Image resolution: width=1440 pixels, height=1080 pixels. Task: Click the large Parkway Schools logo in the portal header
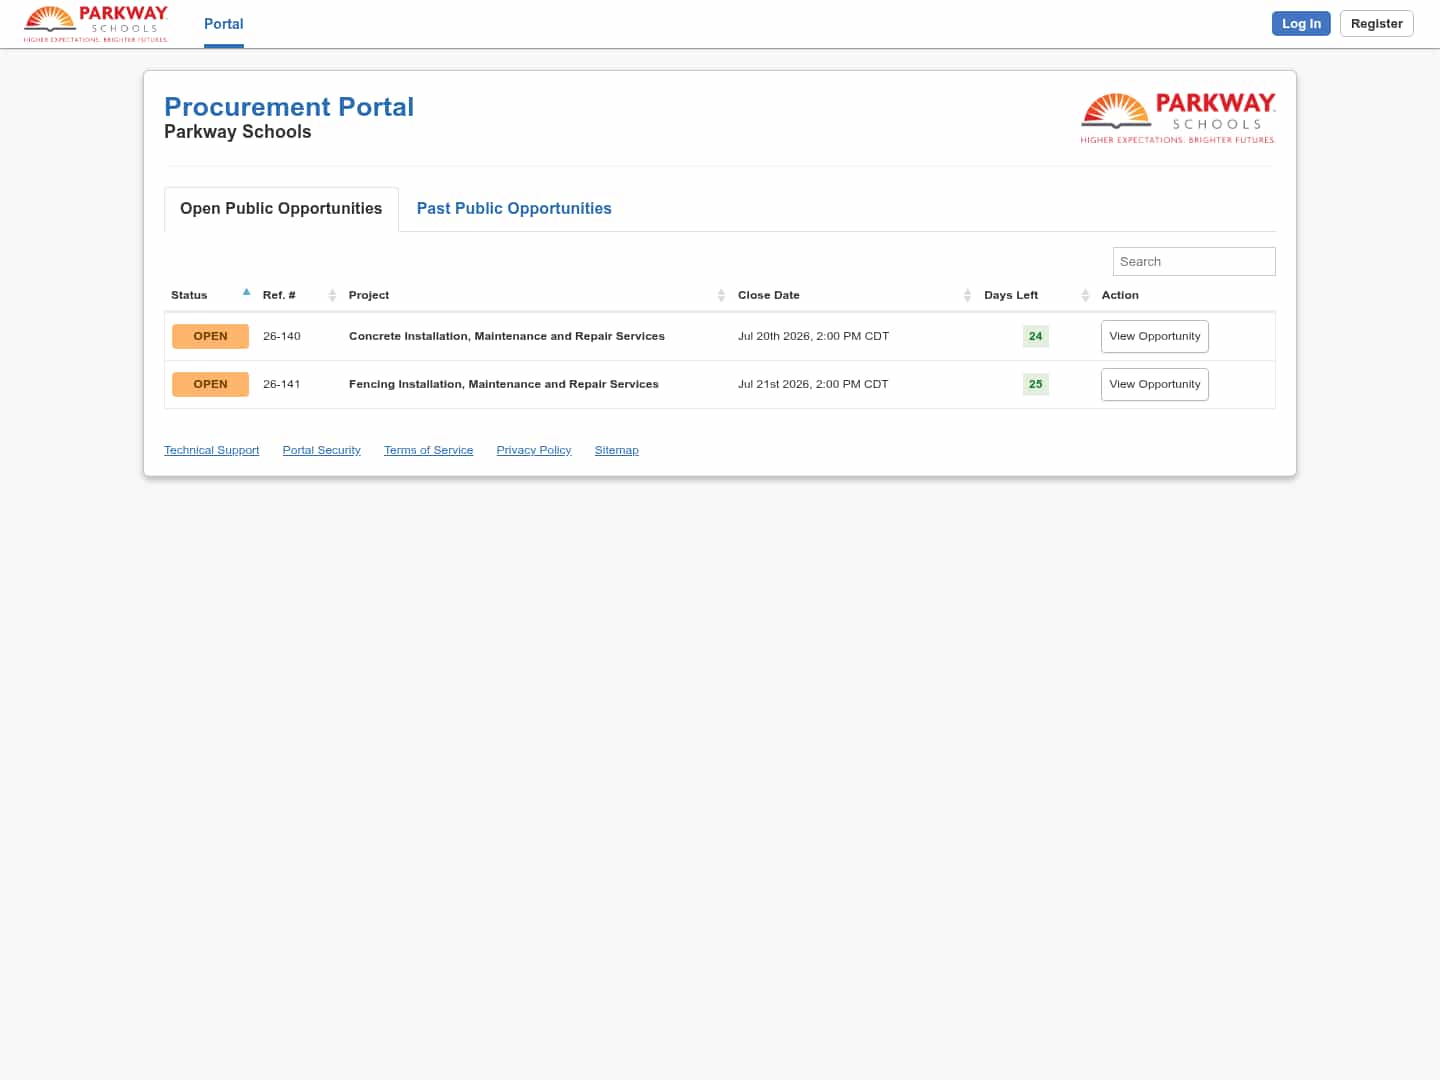[x=1178, y=118]
